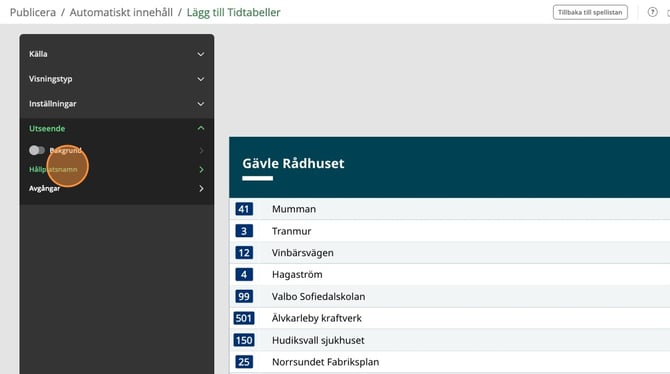Screen dimensions: 670x374
Task: Click line badge 41
Action: click(244, 209)
